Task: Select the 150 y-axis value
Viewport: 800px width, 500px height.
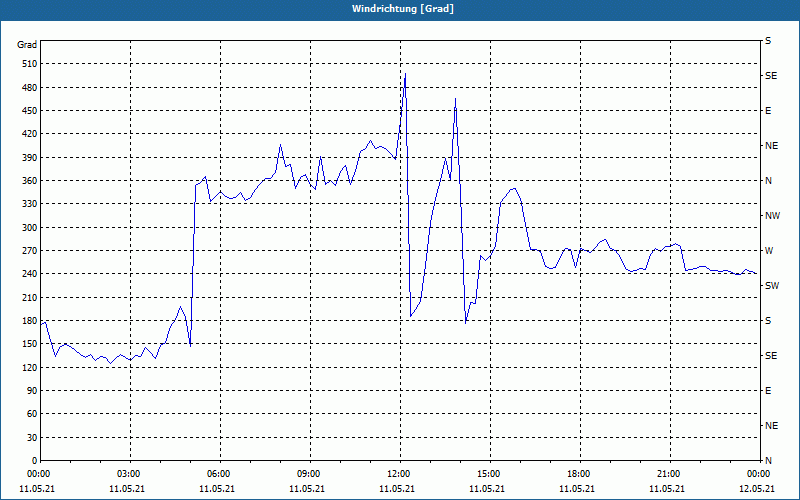Action: [x=29, y=344]
